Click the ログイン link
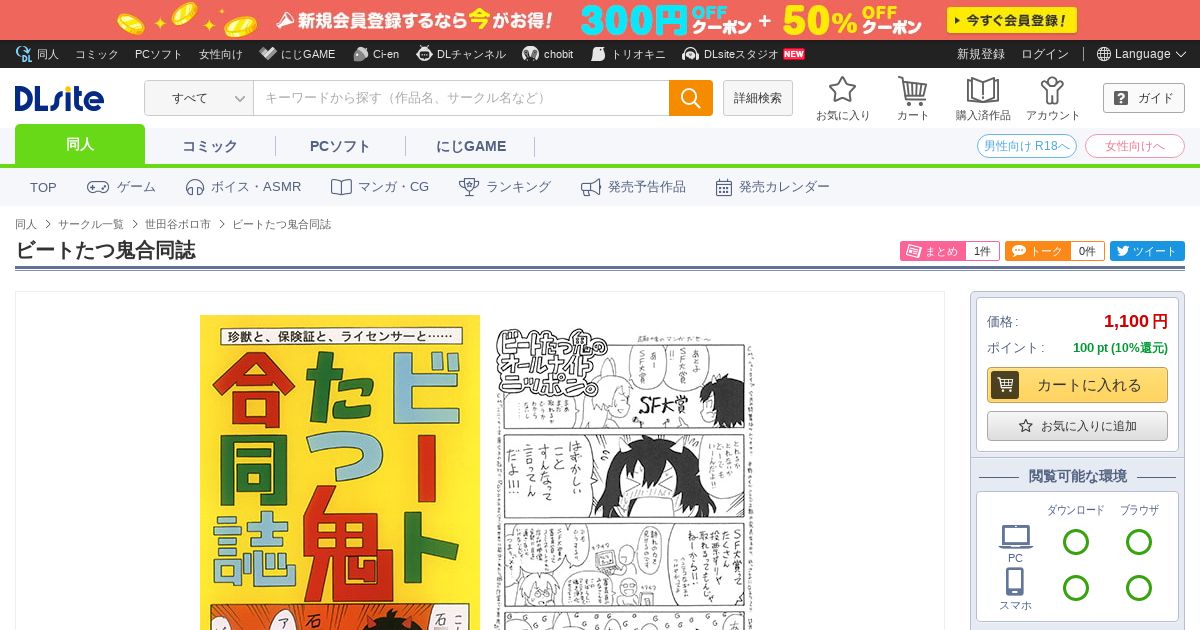The image size is (1200, 630). tap(1045, 54)
